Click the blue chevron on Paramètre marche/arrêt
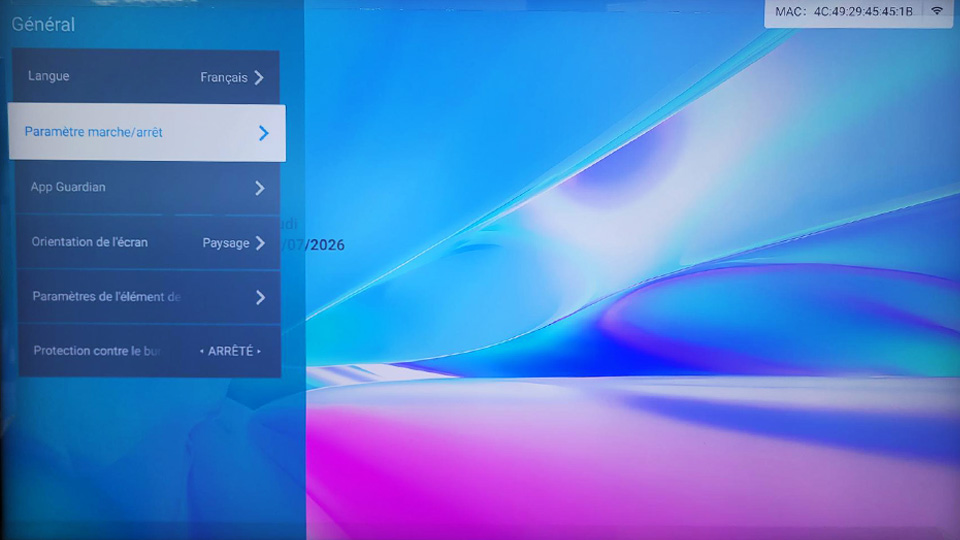This screenshot has width=960, height=540. (263, 133)
